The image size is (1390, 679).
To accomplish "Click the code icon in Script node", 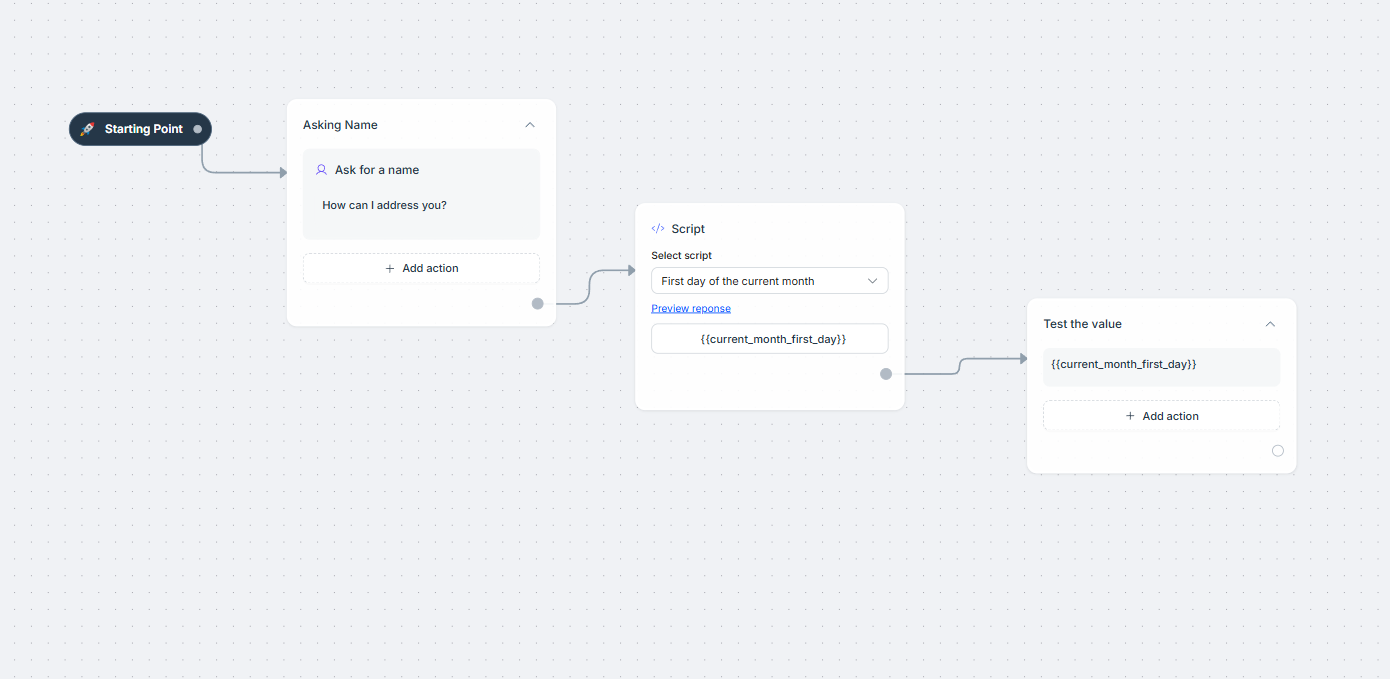I will pos(658,229).
